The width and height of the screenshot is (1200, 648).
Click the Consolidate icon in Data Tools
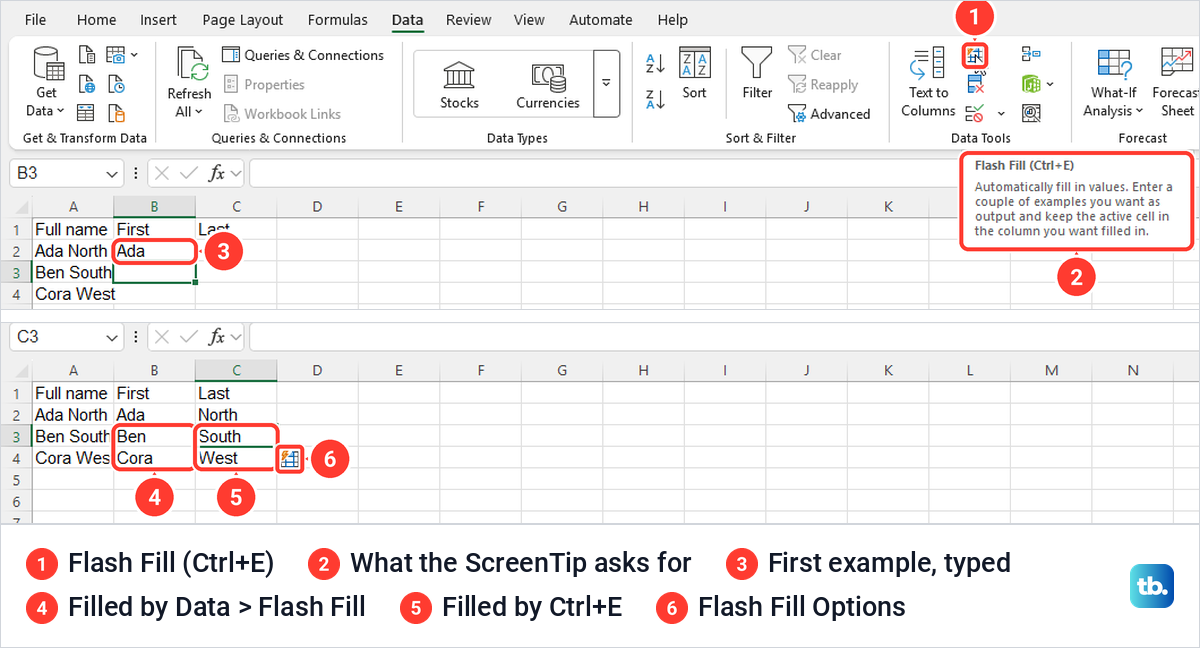click(x=1031, y=55)
